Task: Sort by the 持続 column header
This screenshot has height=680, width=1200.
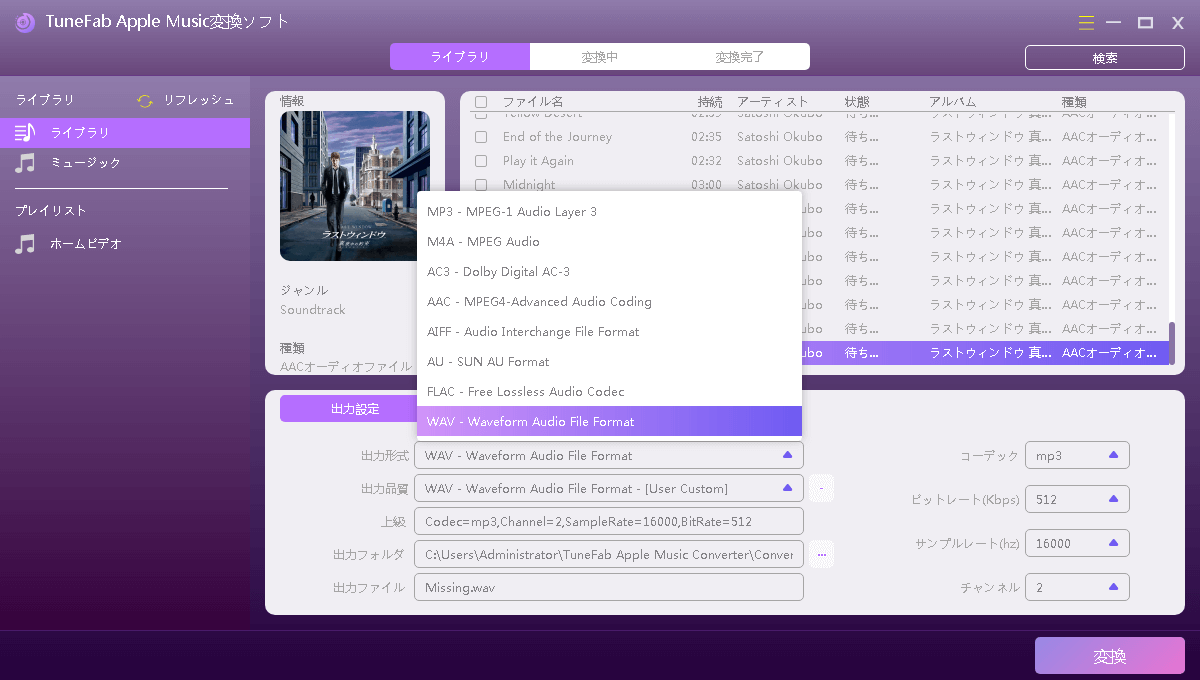Action: tap(710, 102)
